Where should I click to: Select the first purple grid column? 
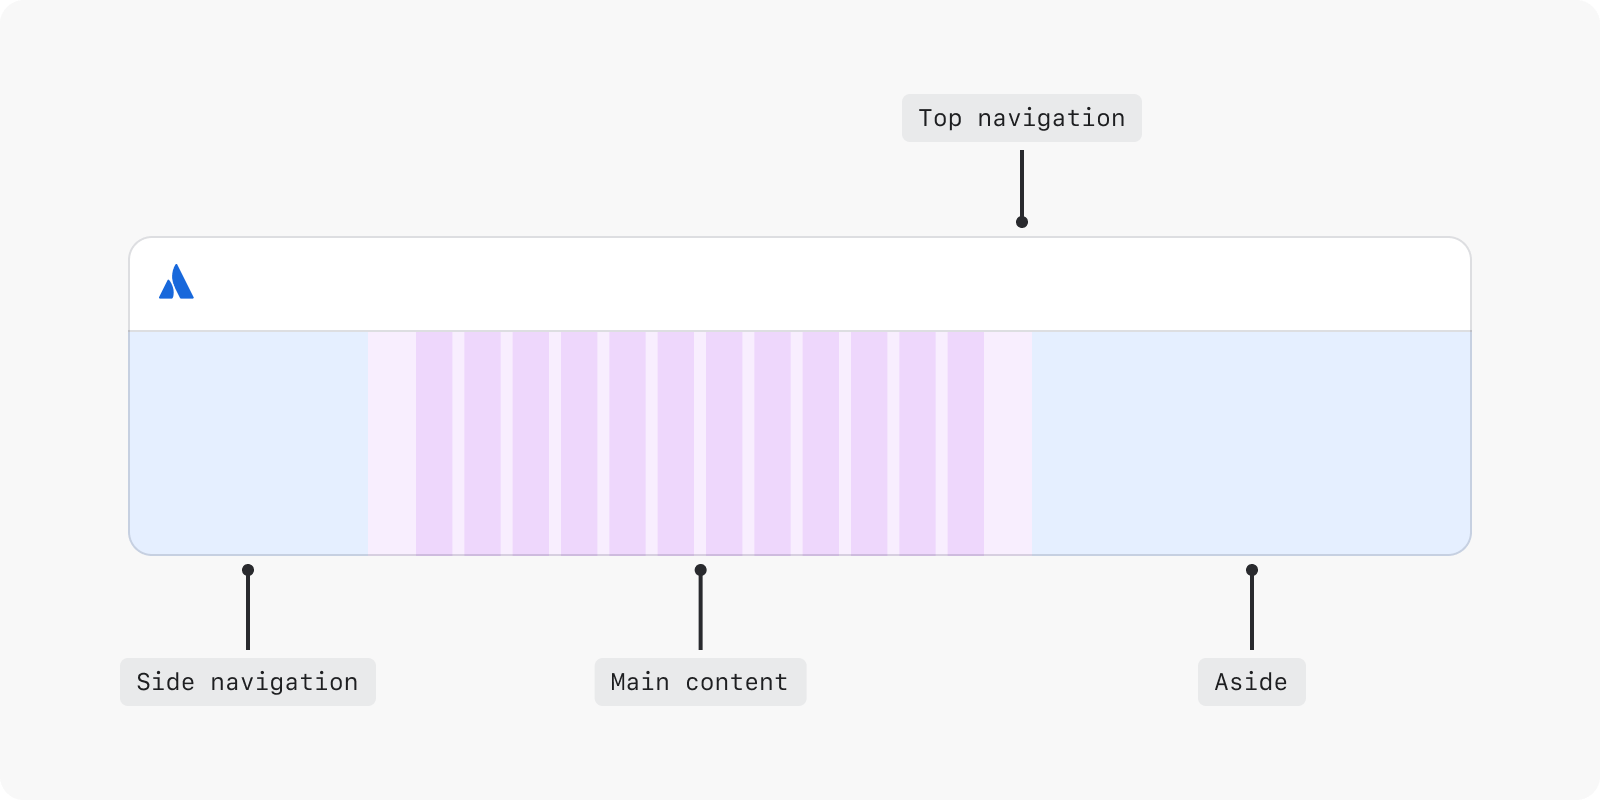pos(434,442)
